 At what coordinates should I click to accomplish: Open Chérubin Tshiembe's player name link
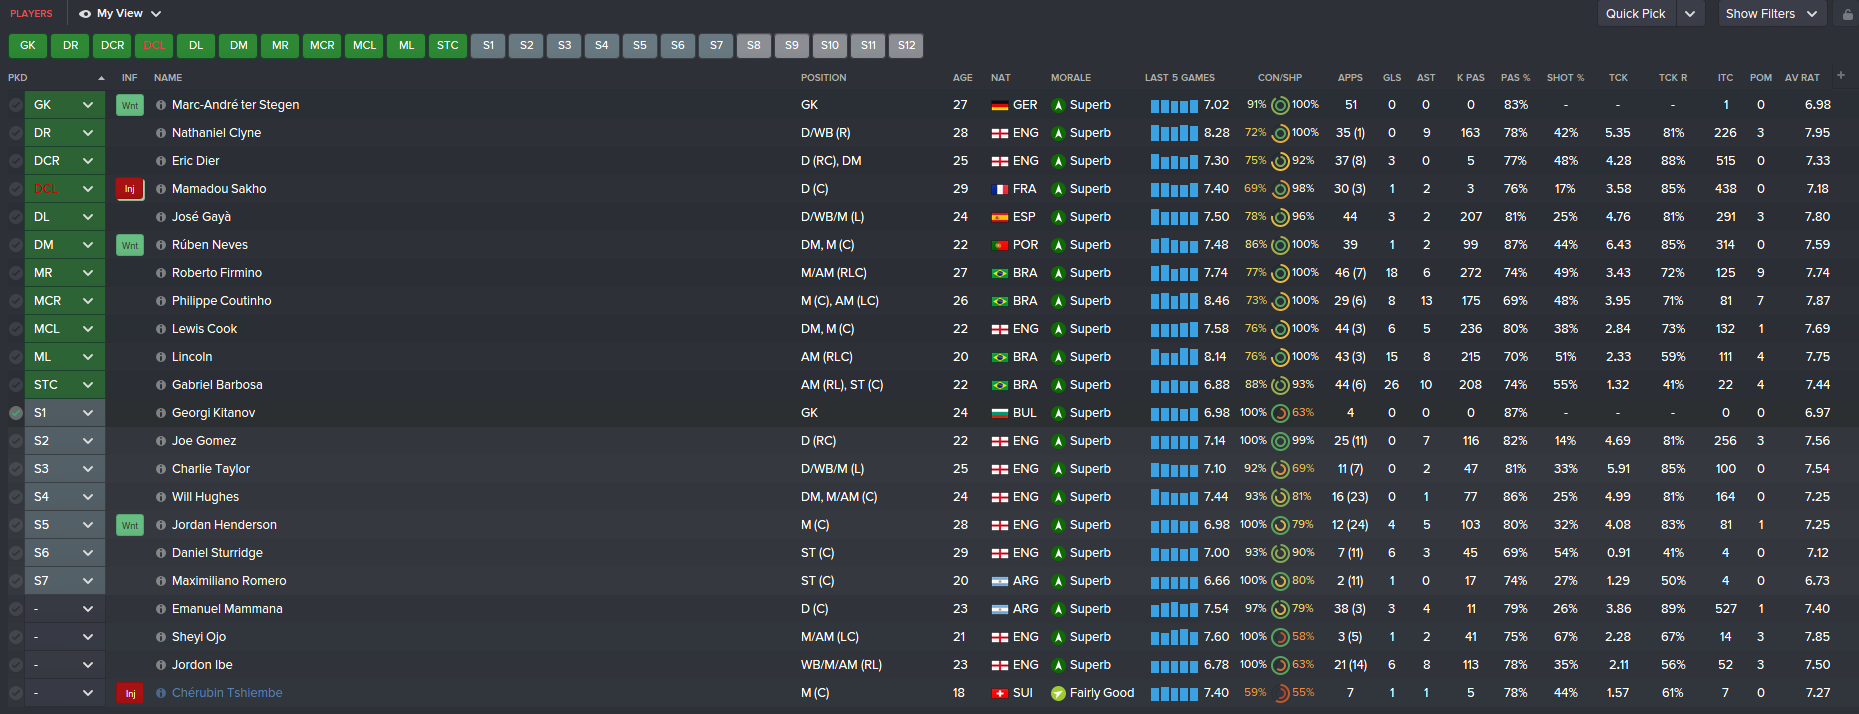[x=227, y=693]
